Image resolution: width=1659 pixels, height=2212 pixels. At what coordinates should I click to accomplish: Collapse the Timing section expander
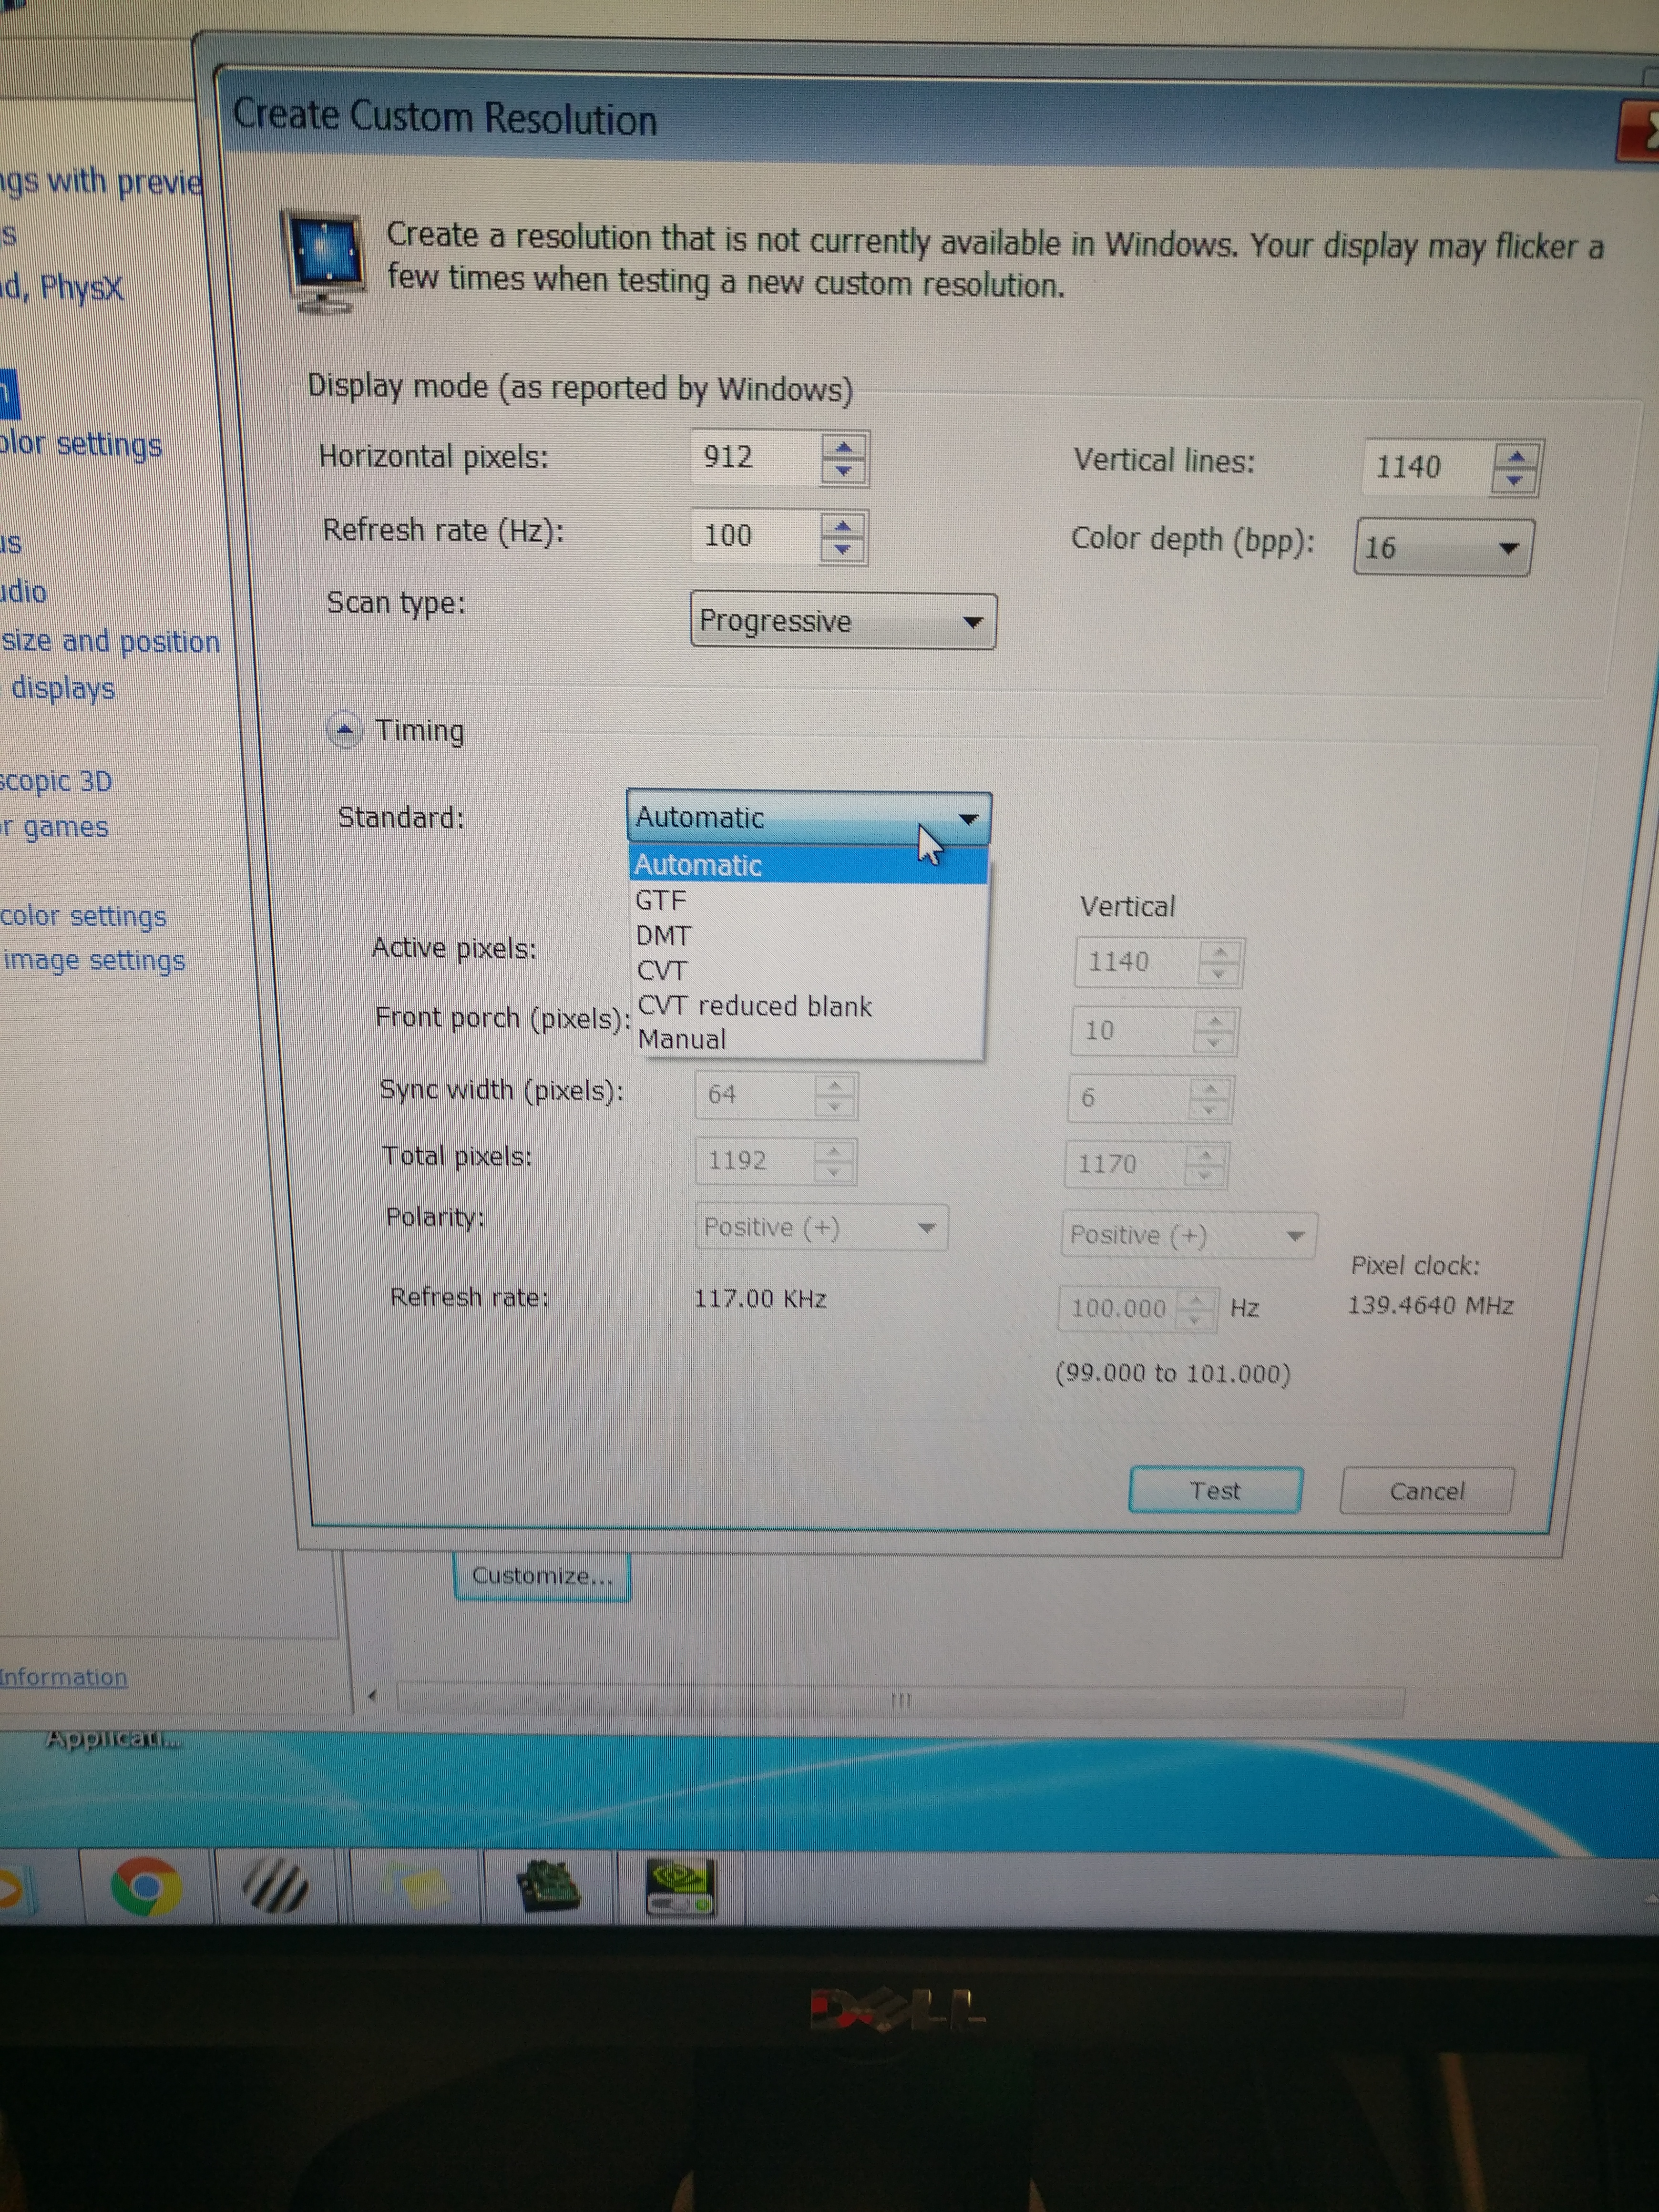click(344, 730)
